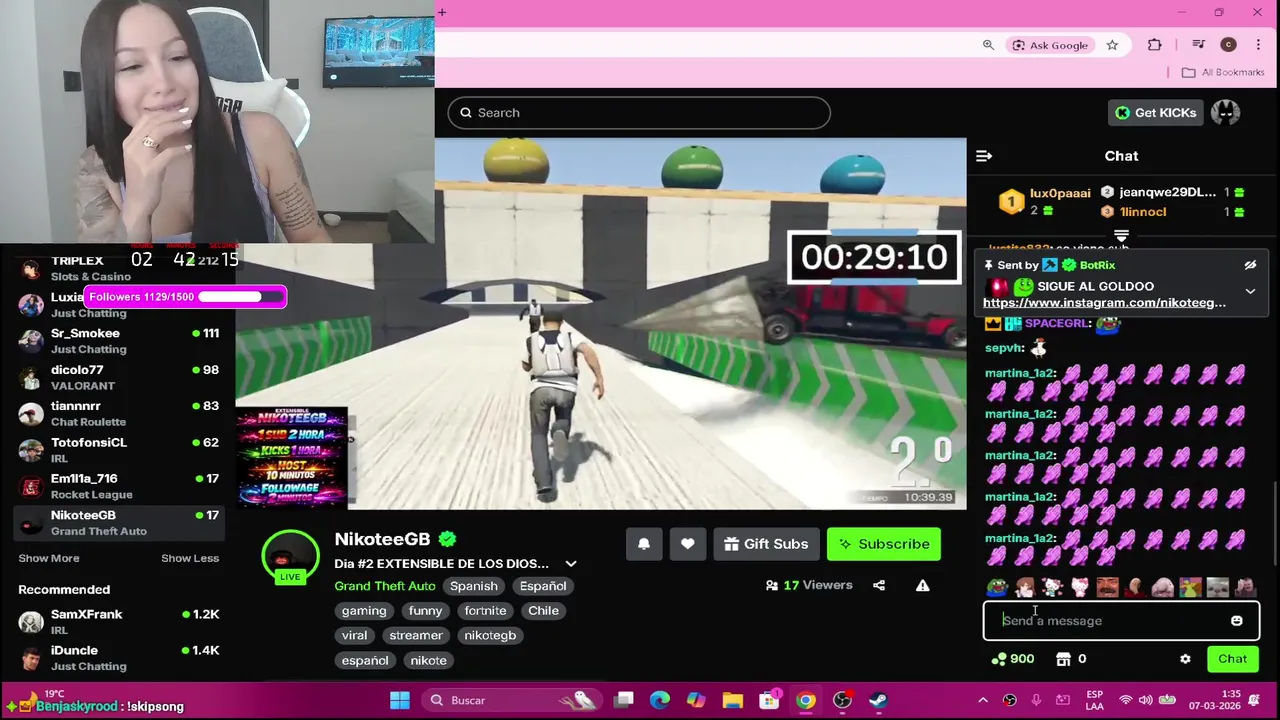Open chat settings gear
Image resolution: width=1280 pixels, height=720 pixels.
[x=1185, y=659]
